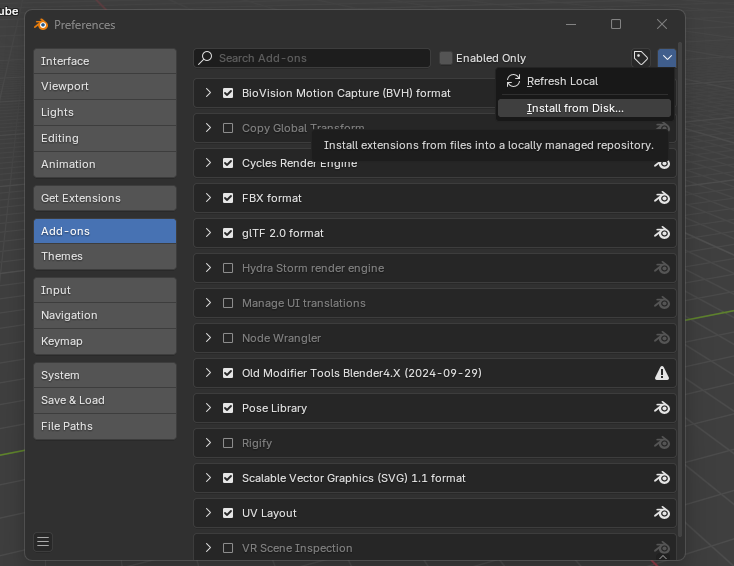Expand BioVision Motion Capture details
Screen dimensions: 734x566
pyautogui.click(x=208, y=93)
